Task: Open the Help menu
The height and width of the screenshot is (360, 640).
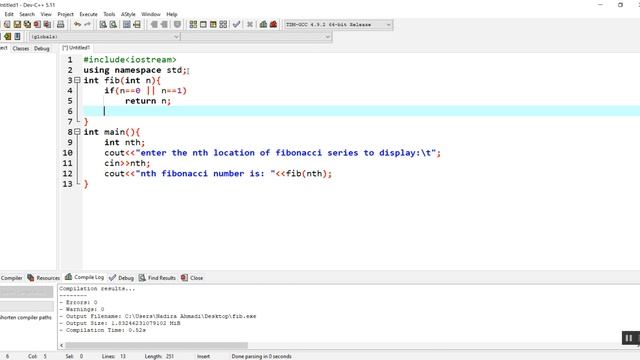Action: pyautogui.click(x=172, y=14)
